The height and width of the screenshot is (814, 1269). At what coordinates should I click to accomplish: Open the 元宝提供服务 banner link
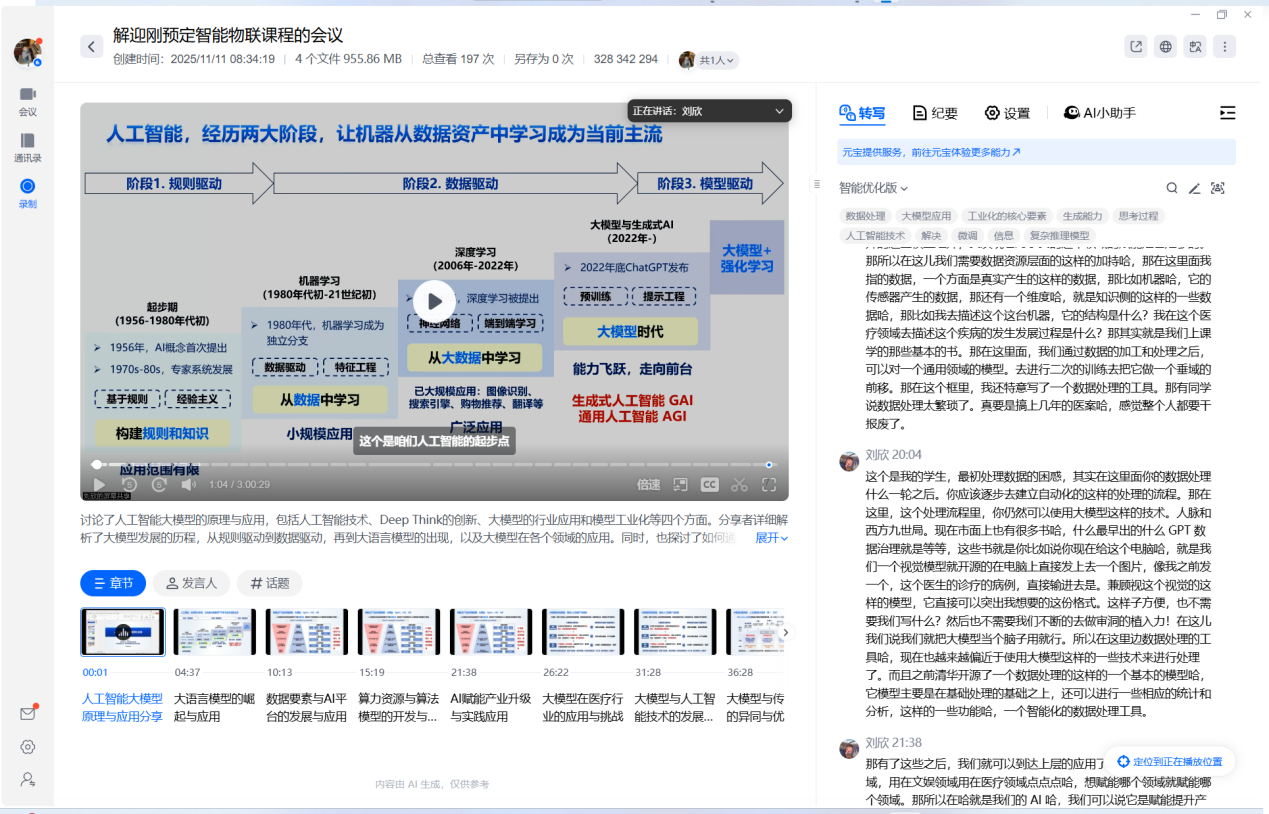tap(930, 152)
